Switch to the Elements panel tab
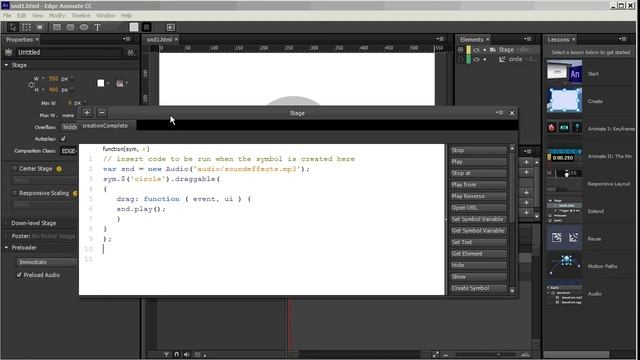Viewport: 640px width, 360px height. point(471,40)
